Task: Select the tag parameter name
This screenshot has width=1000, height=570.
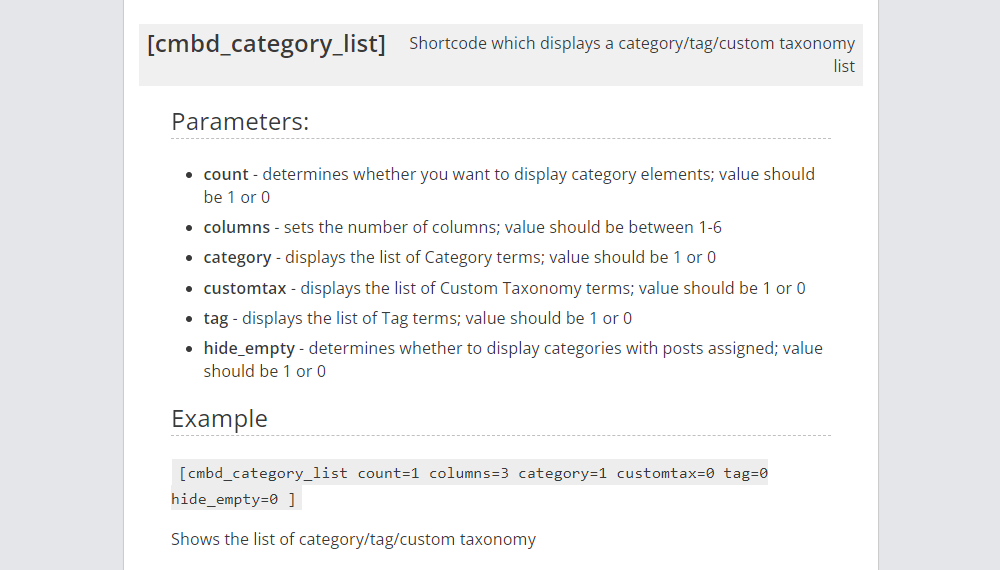Action: [216, 319]
